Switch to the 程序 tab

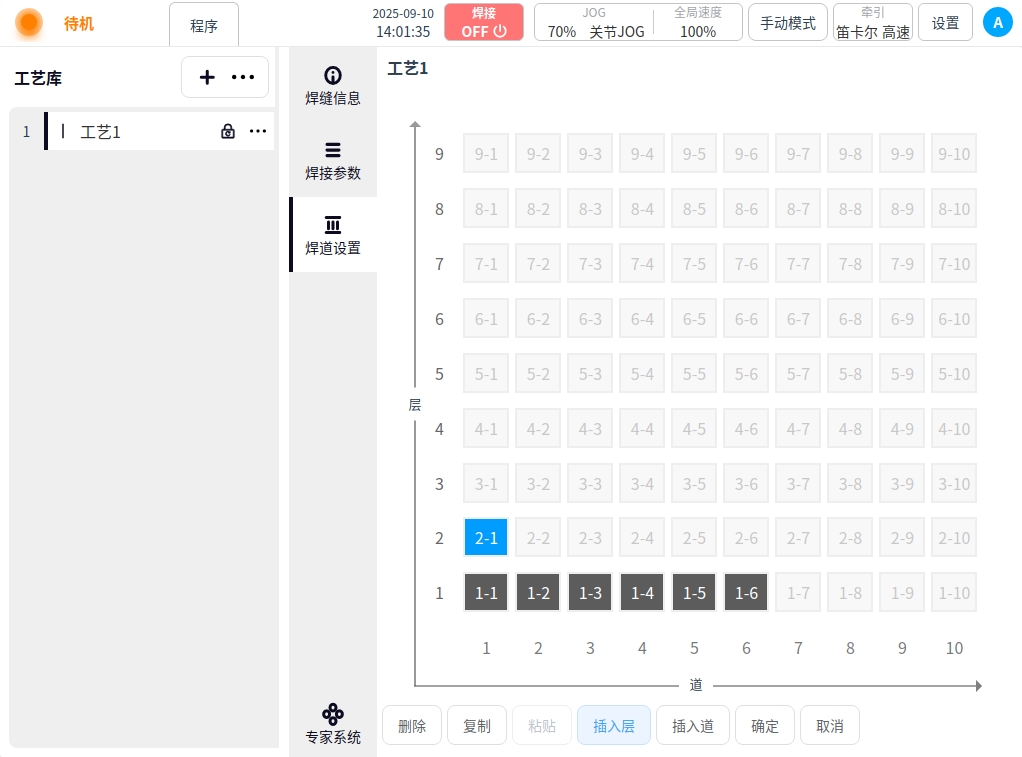tap(204, 26)
